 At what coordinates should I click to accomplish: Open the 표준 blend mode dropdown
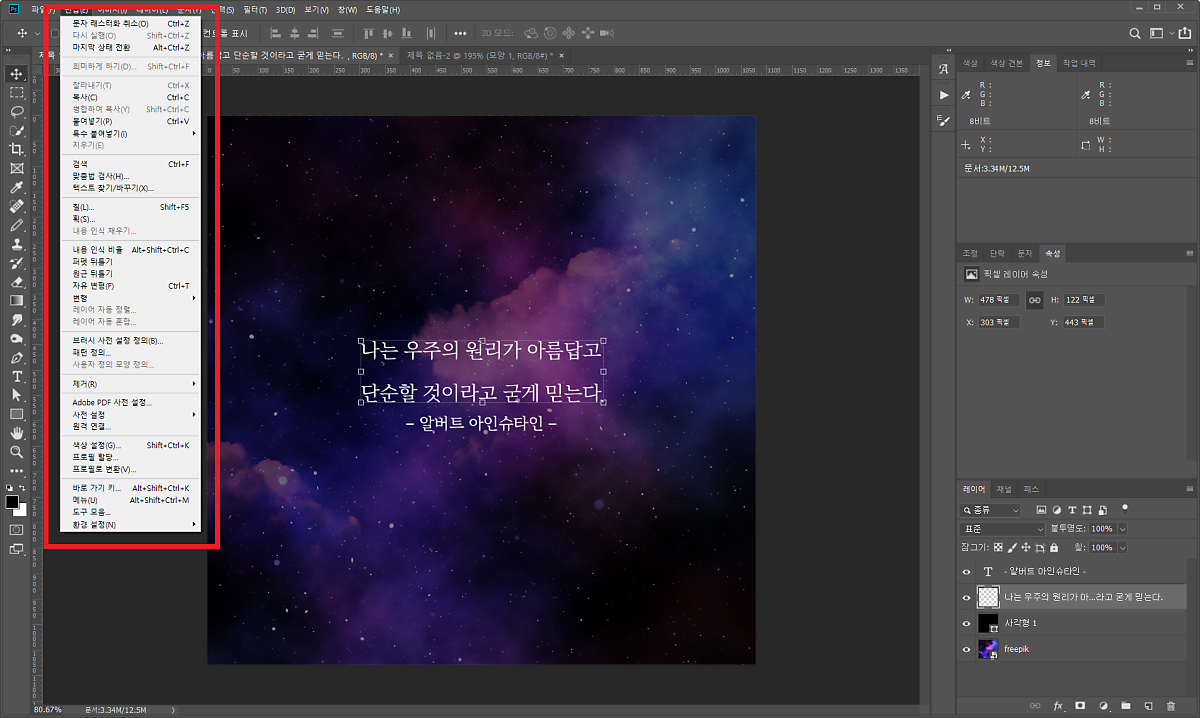(x=1001, y=528)
